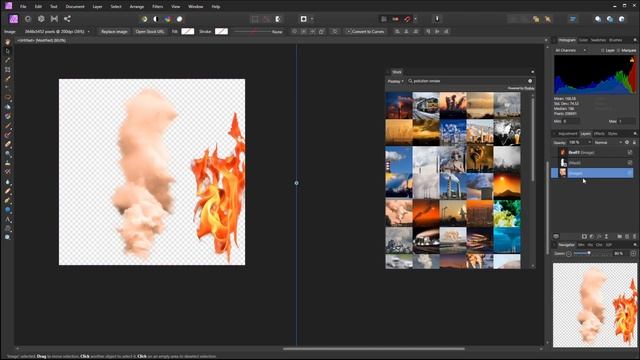The image size is (640, 360).
Task: Click the gear icon in Layers panel header
Action: pyautogui.click(x=627, y=142)
